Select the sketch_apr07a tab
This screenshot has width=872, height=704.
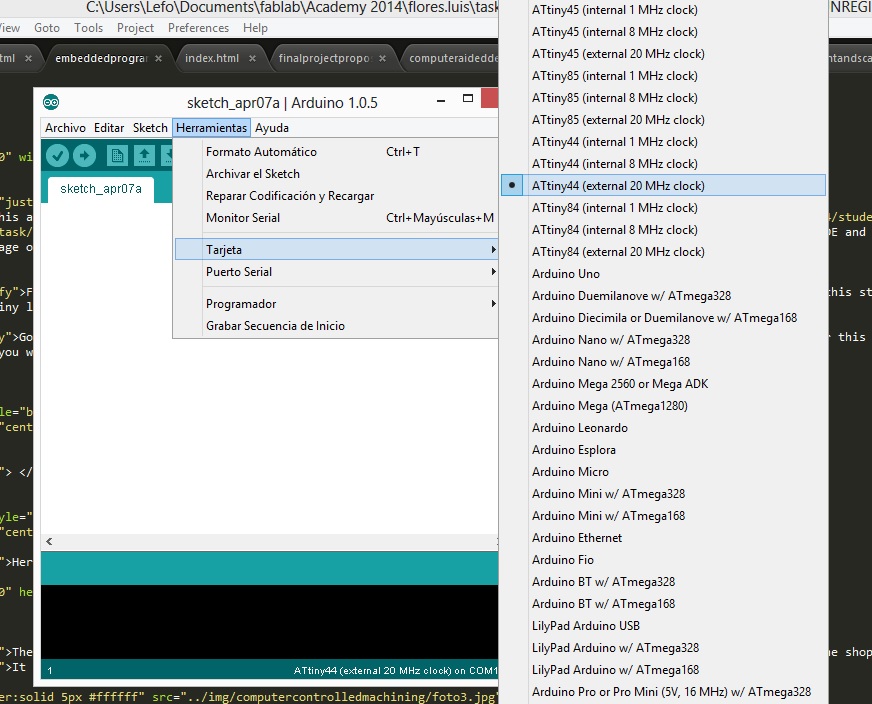click(101, 189)
